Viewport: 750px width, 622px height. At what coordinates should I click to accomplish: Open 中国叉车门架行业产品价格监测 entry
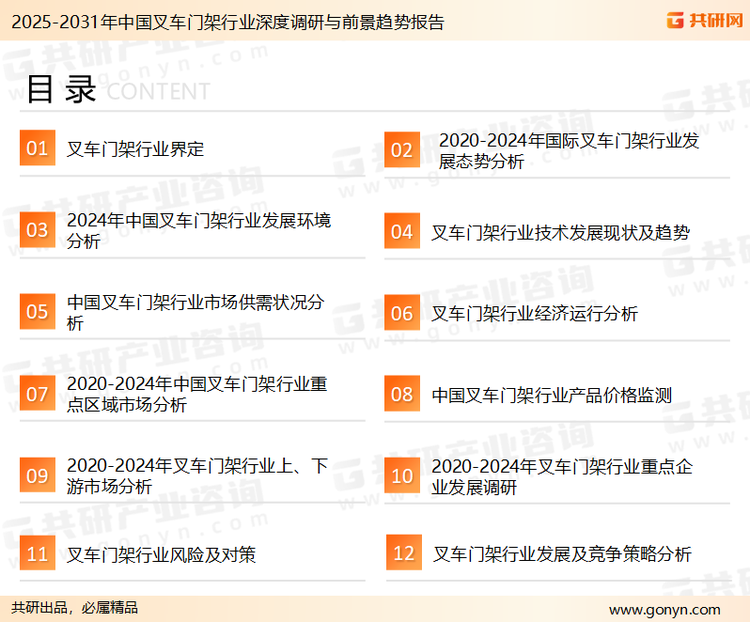point(551,394)
